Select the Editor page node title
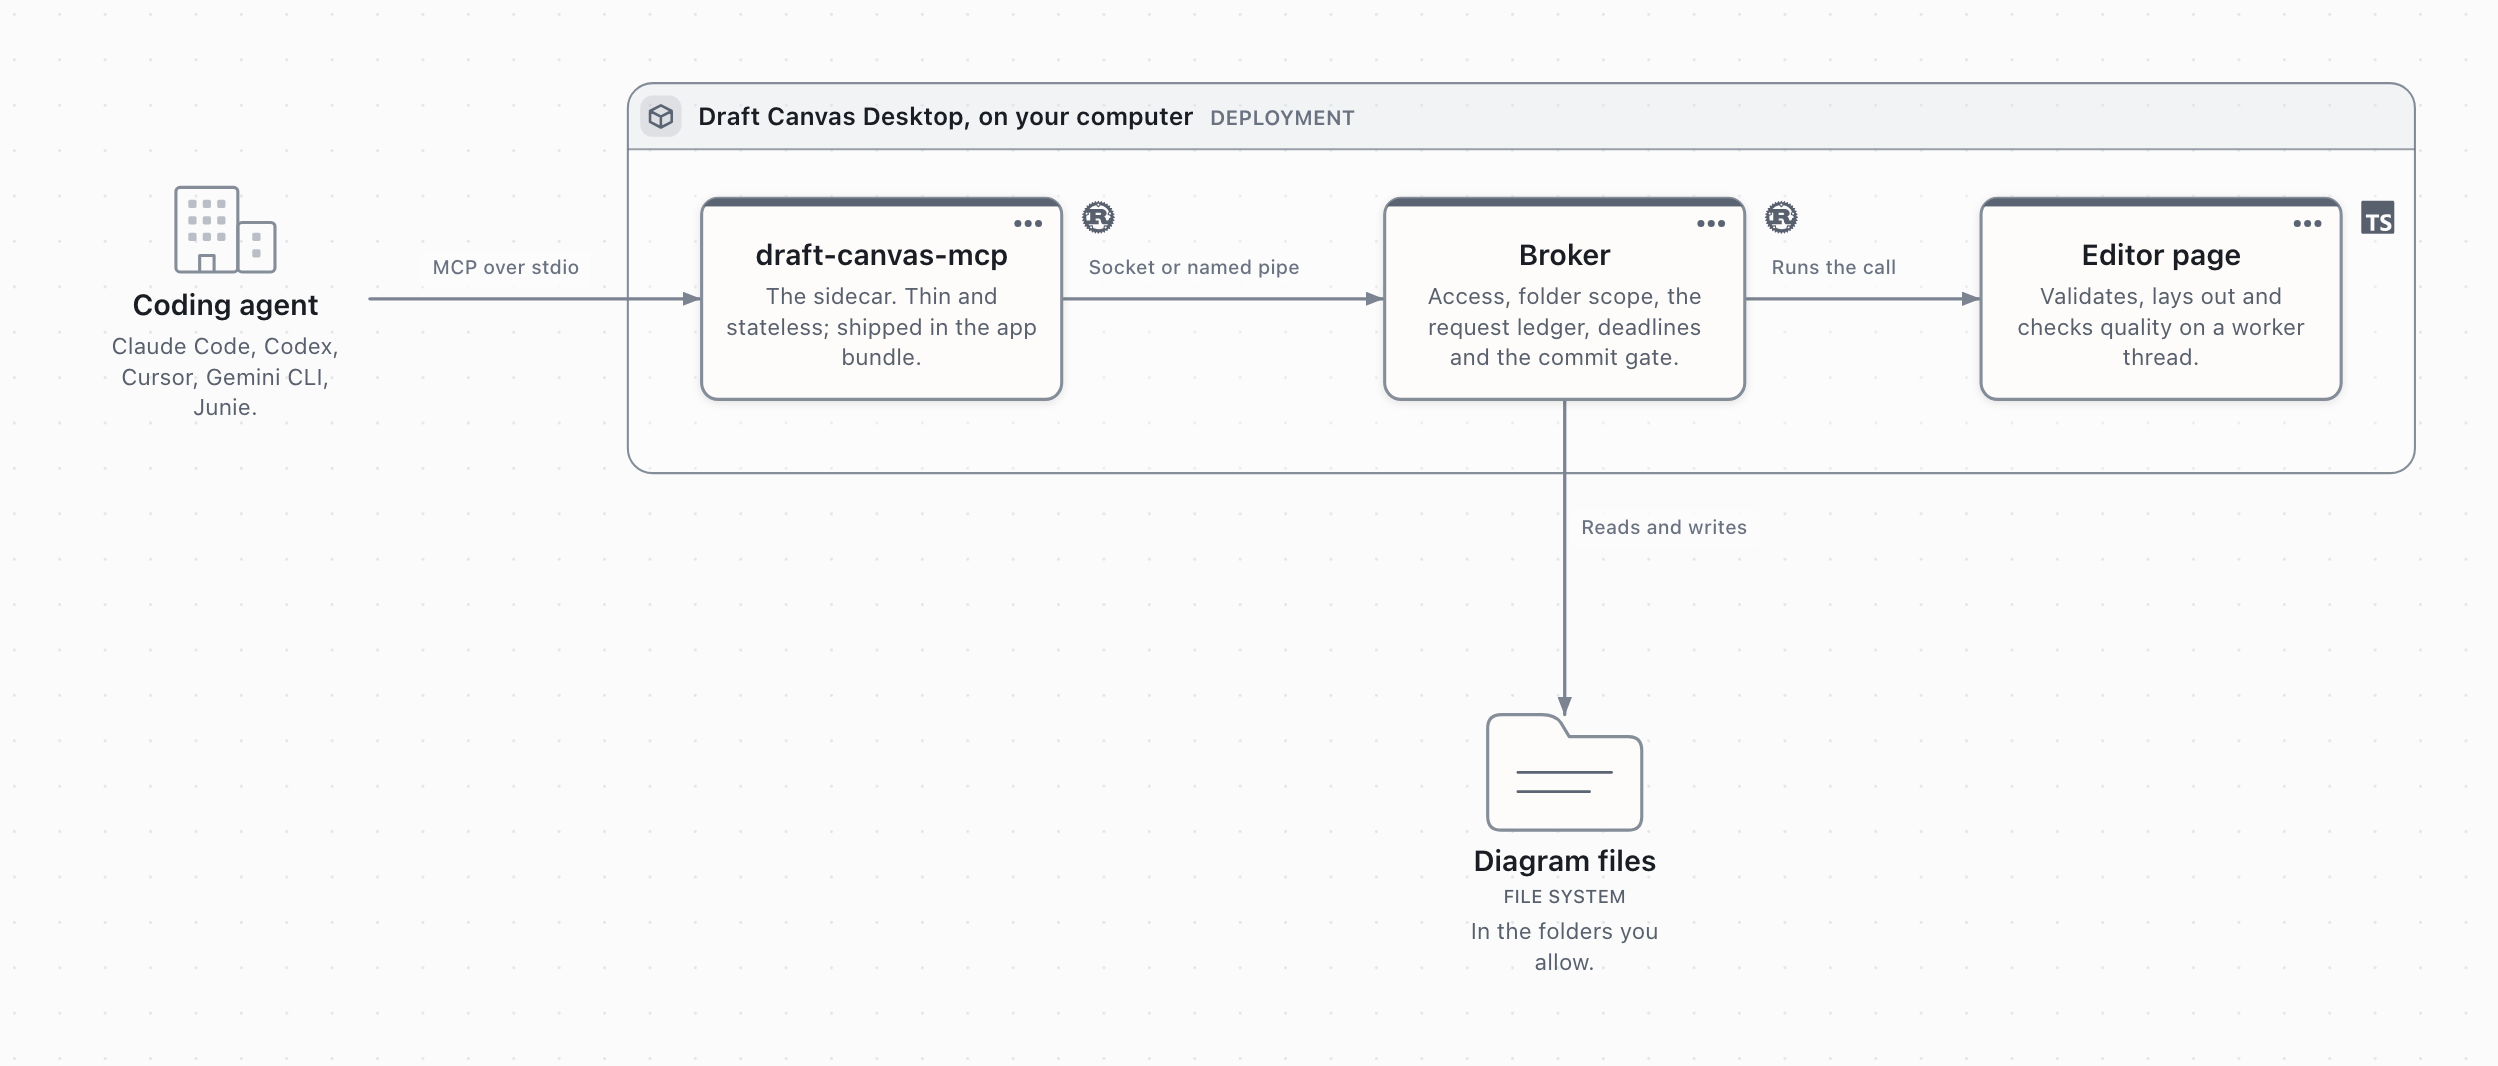This screenshot has width=2498, height=1066. tap(2160, 255)
